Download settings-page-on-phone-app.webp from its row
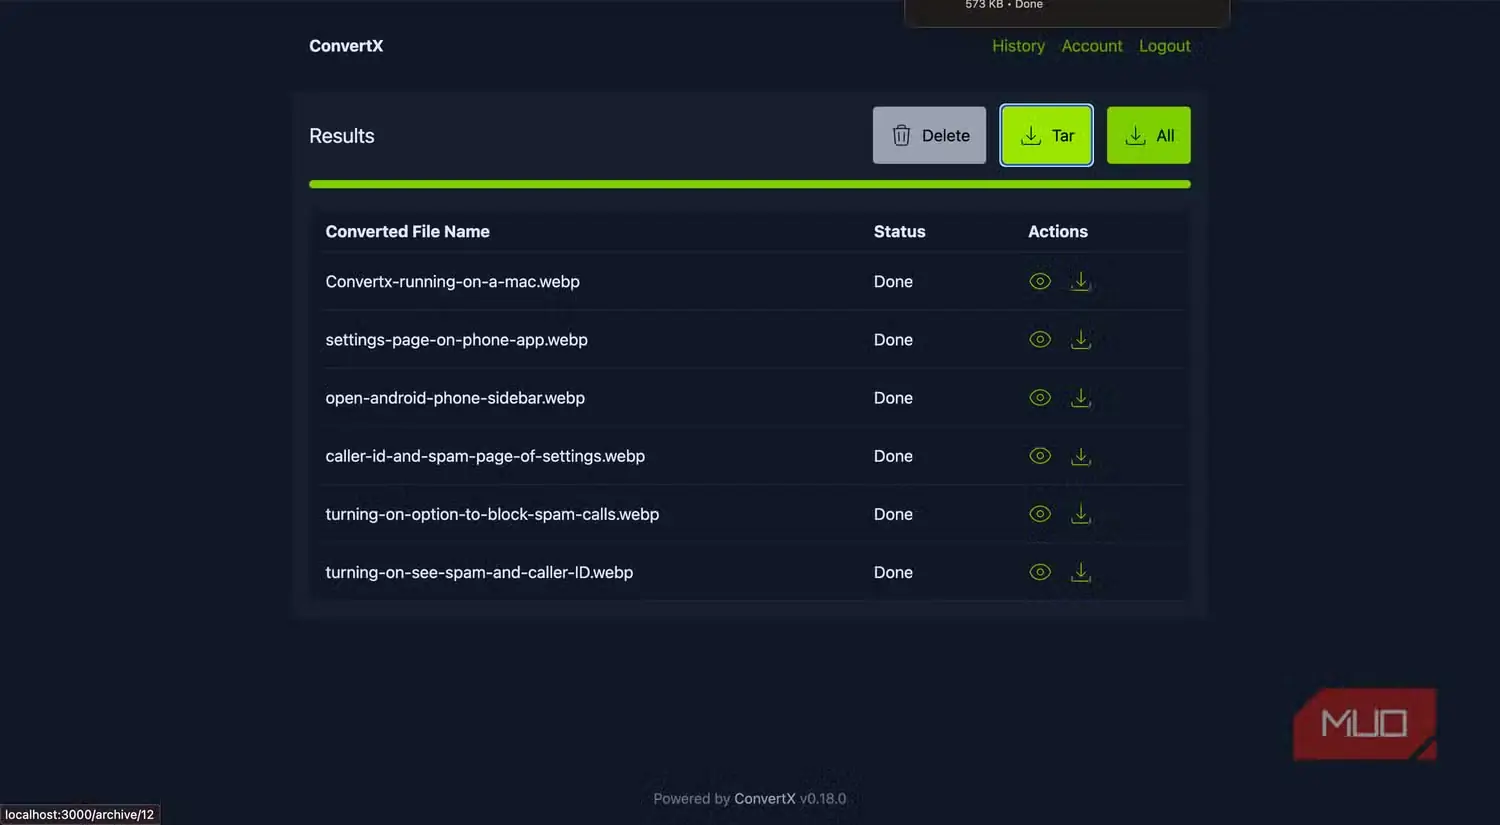The height and width of the screenshot is (825, 1500). click(x=1080, y=340)
